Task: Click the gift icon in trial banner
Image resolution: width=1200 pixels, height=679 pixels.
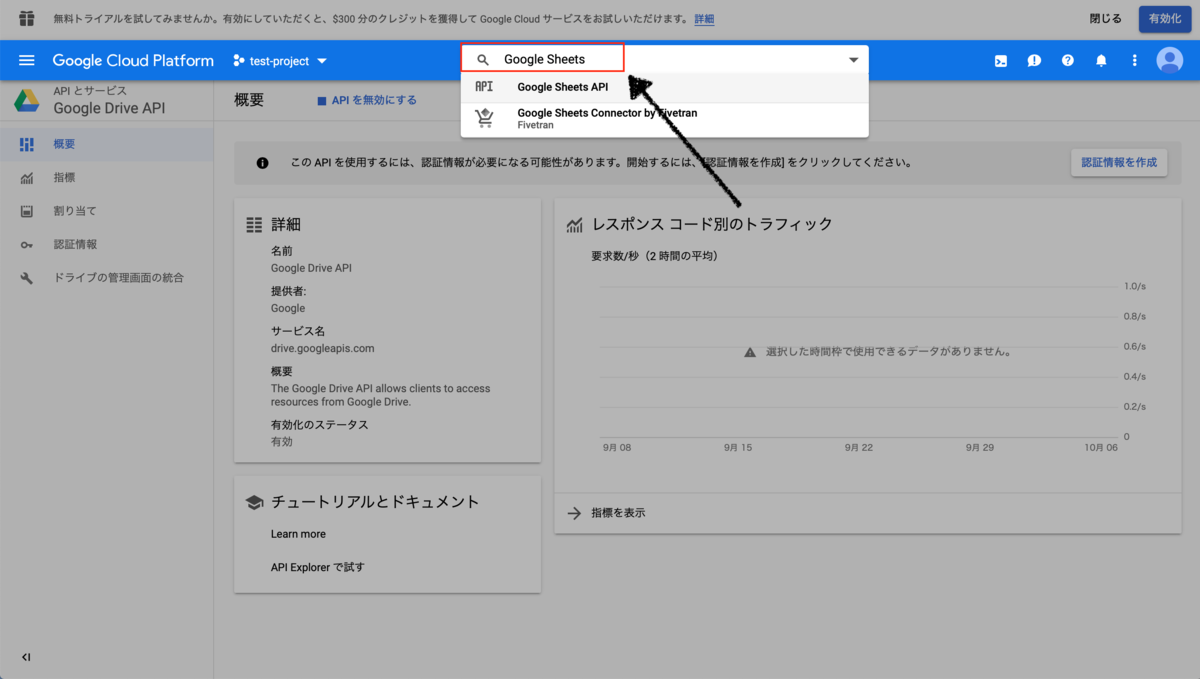Action: 27,19
